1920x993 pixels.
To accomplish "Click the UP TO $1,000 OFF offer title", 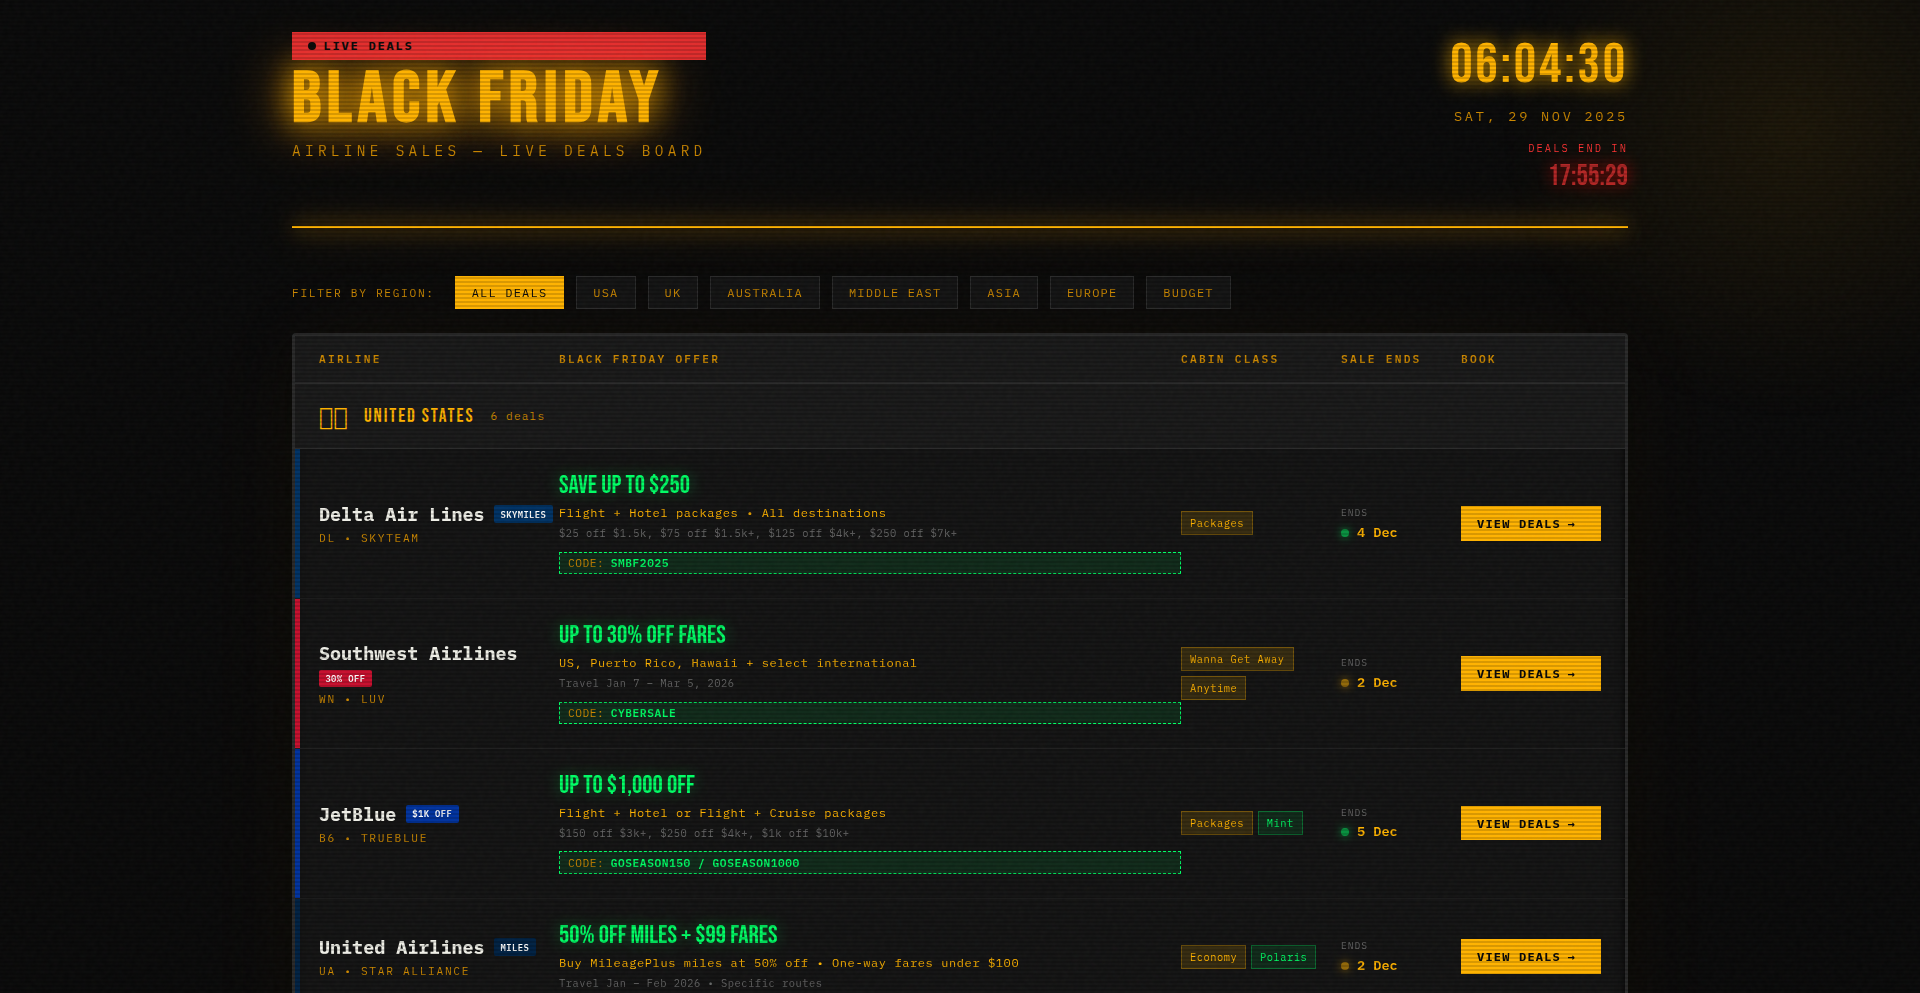I will click(627, 785).
